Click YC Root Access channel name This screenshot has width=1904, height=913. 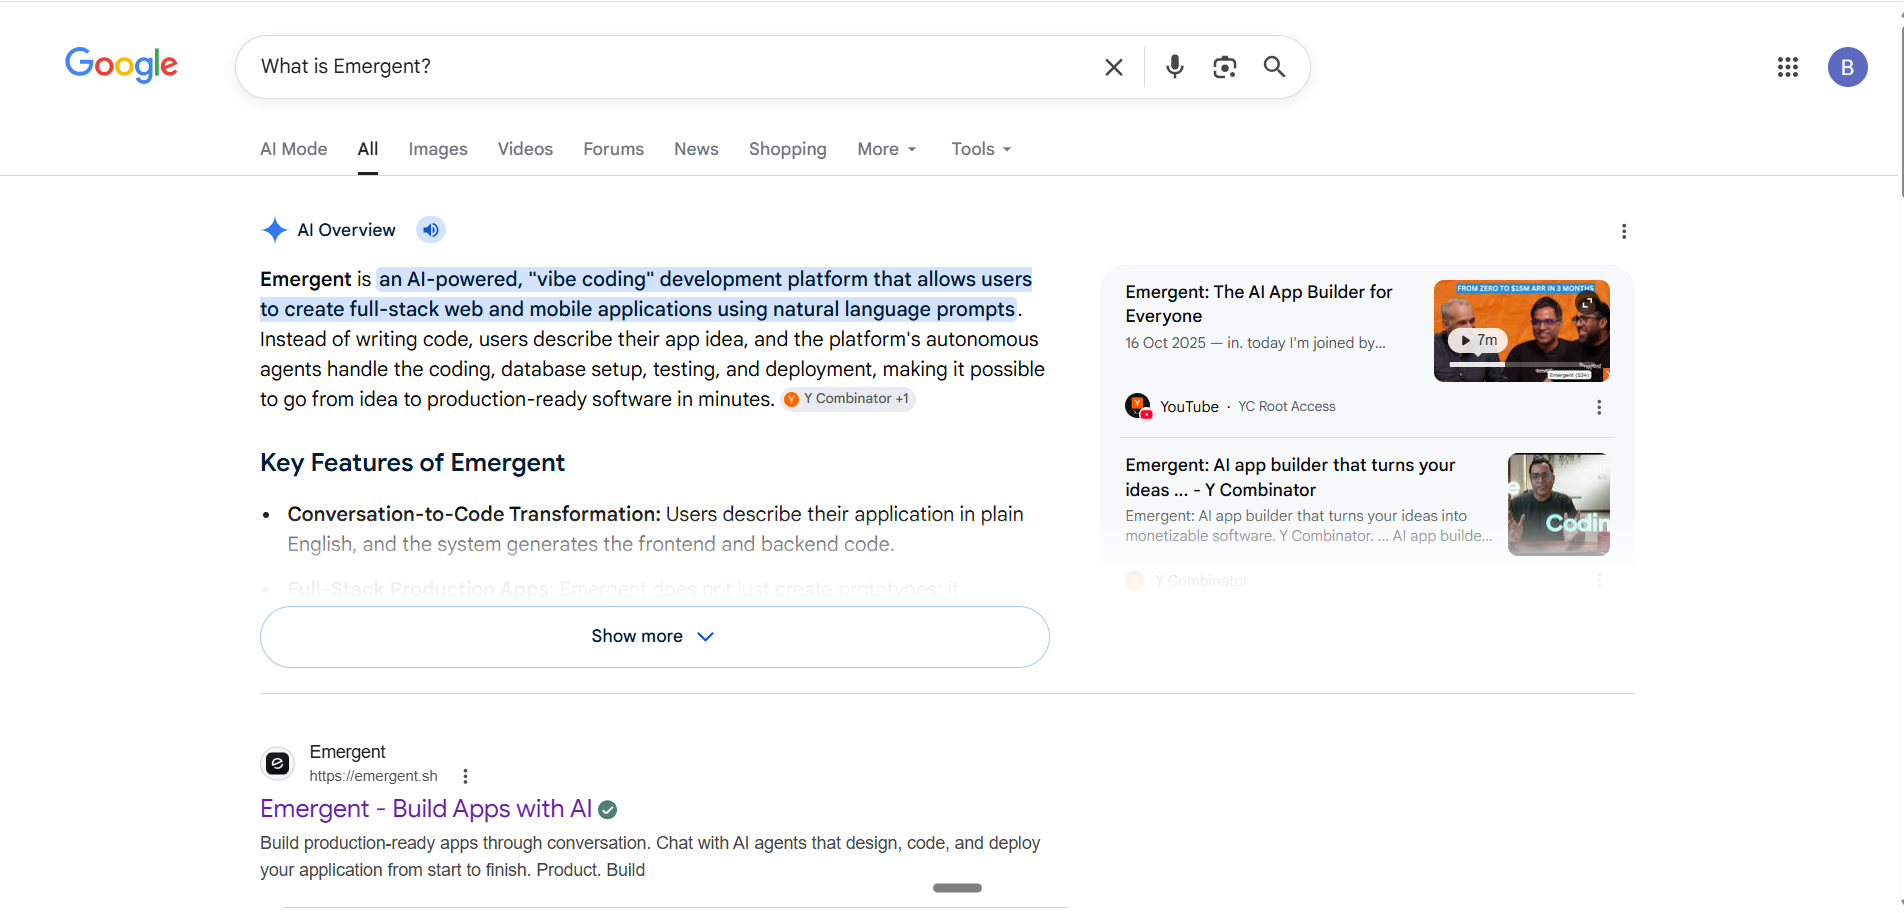pos(1286,407)
